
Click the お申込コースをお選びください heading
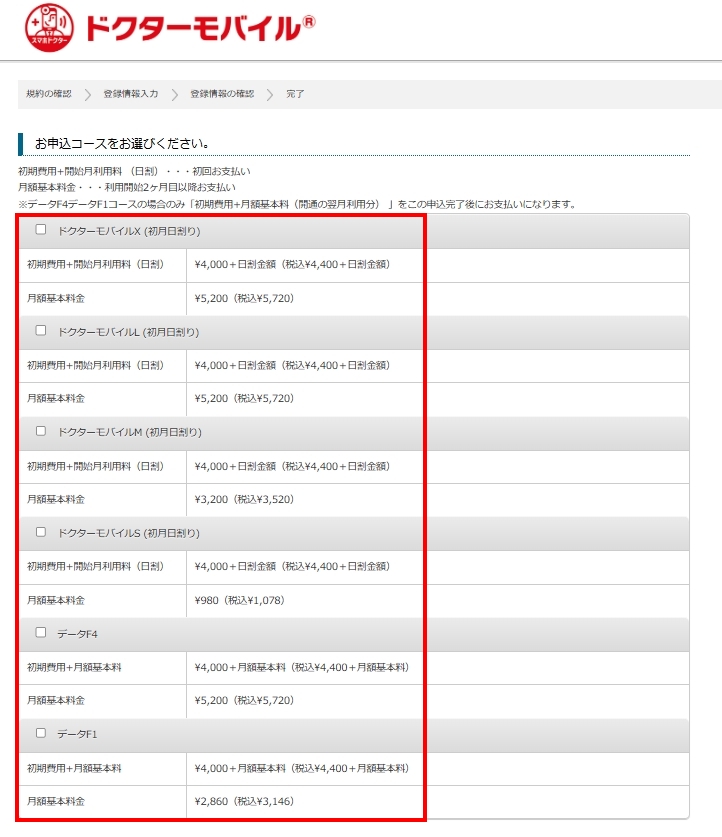coord(121,143)
